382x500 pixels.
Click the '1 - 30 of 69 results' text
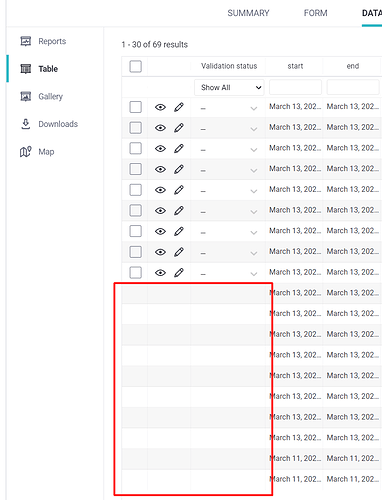tap(155, 44)
